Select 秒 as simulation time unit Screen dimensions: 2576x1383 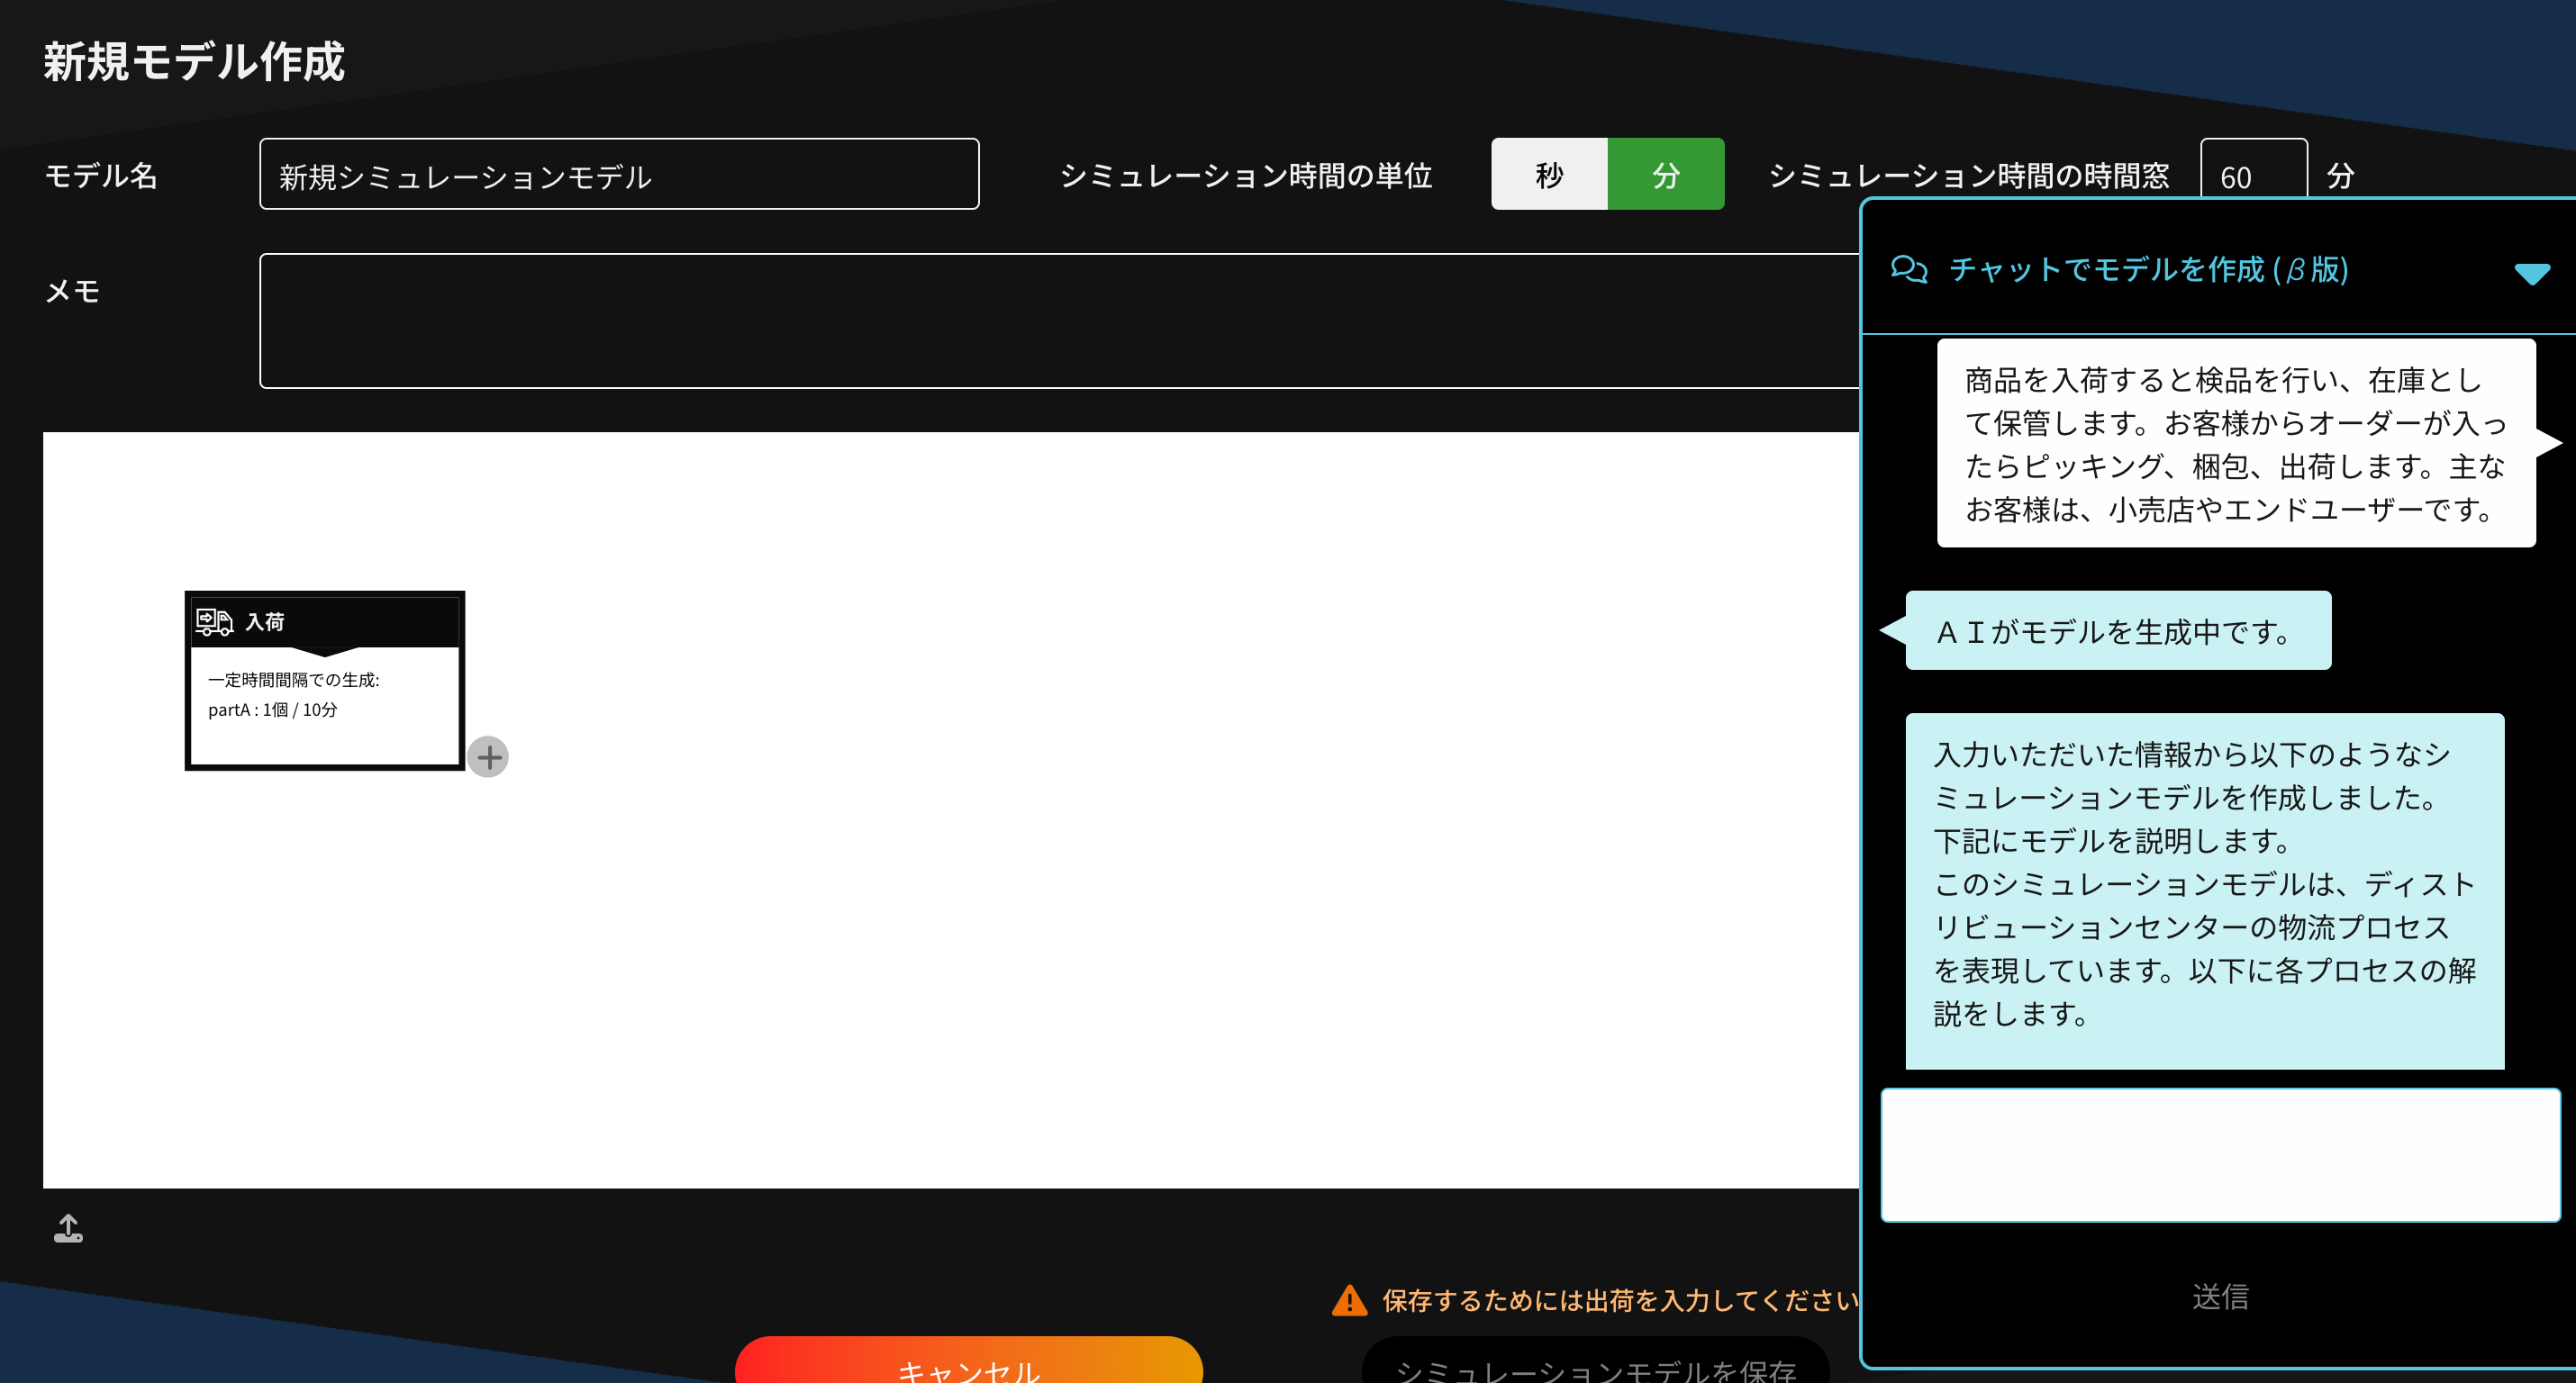tap(1548, 175)
